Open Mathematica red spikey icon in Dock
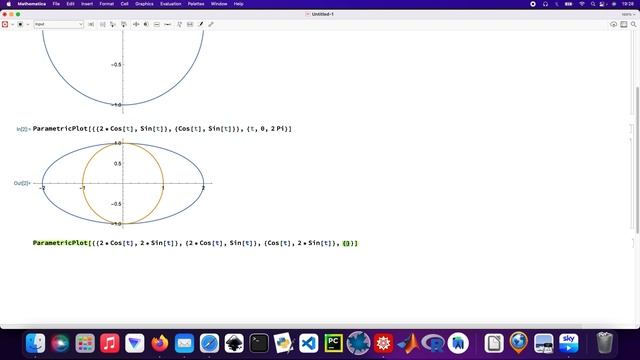This screenshot has width=640, height=360. click(383, 343)
